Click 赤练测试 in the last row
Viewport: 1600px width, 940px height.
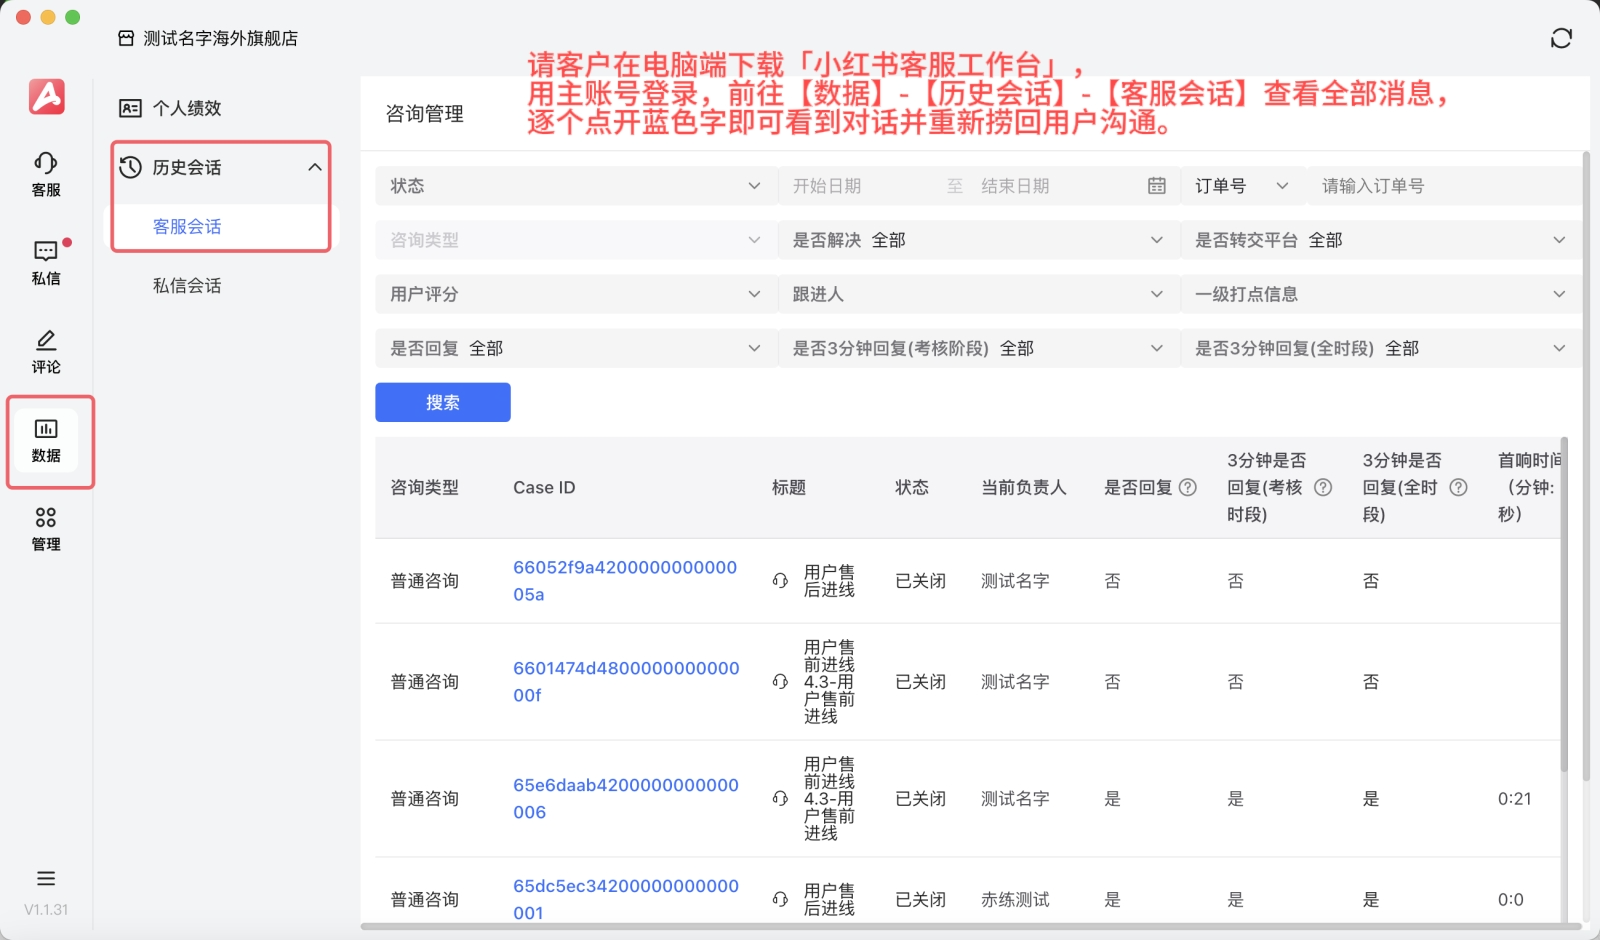(1015, 900)
